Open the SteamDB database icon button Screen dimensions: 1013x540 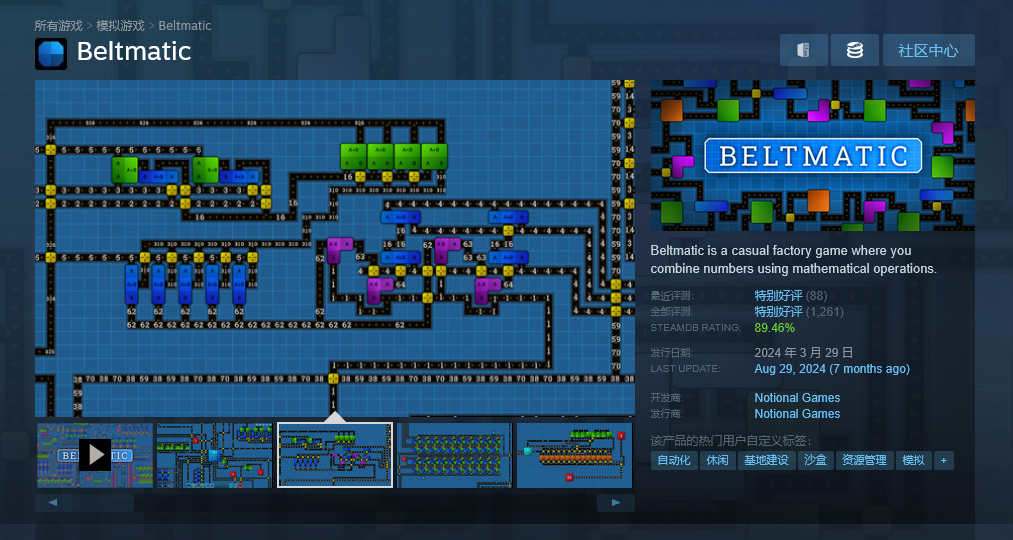(854, 50)
